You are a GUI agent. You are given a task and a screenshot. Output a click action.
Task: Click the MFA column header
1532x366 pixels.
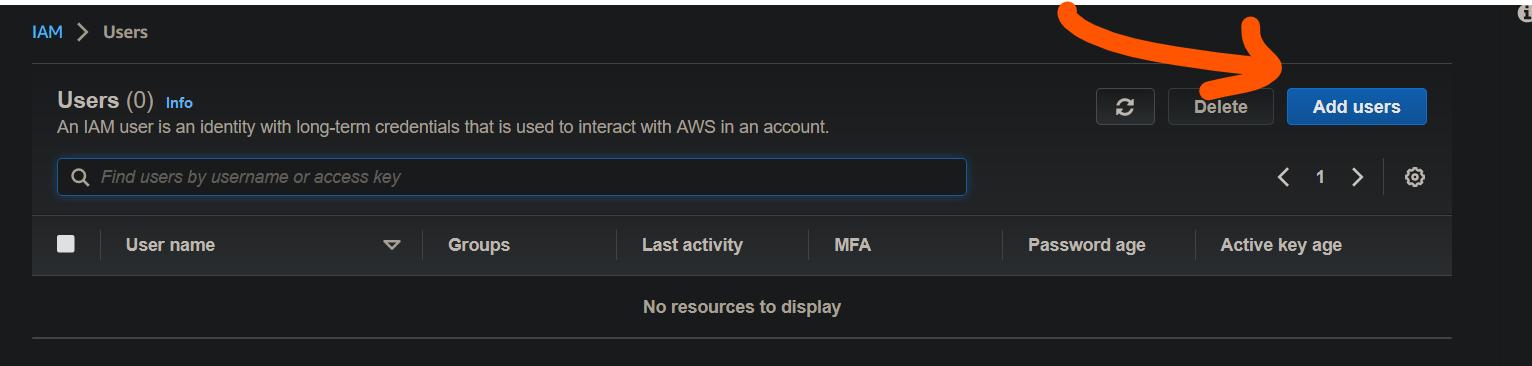[852, 245]
